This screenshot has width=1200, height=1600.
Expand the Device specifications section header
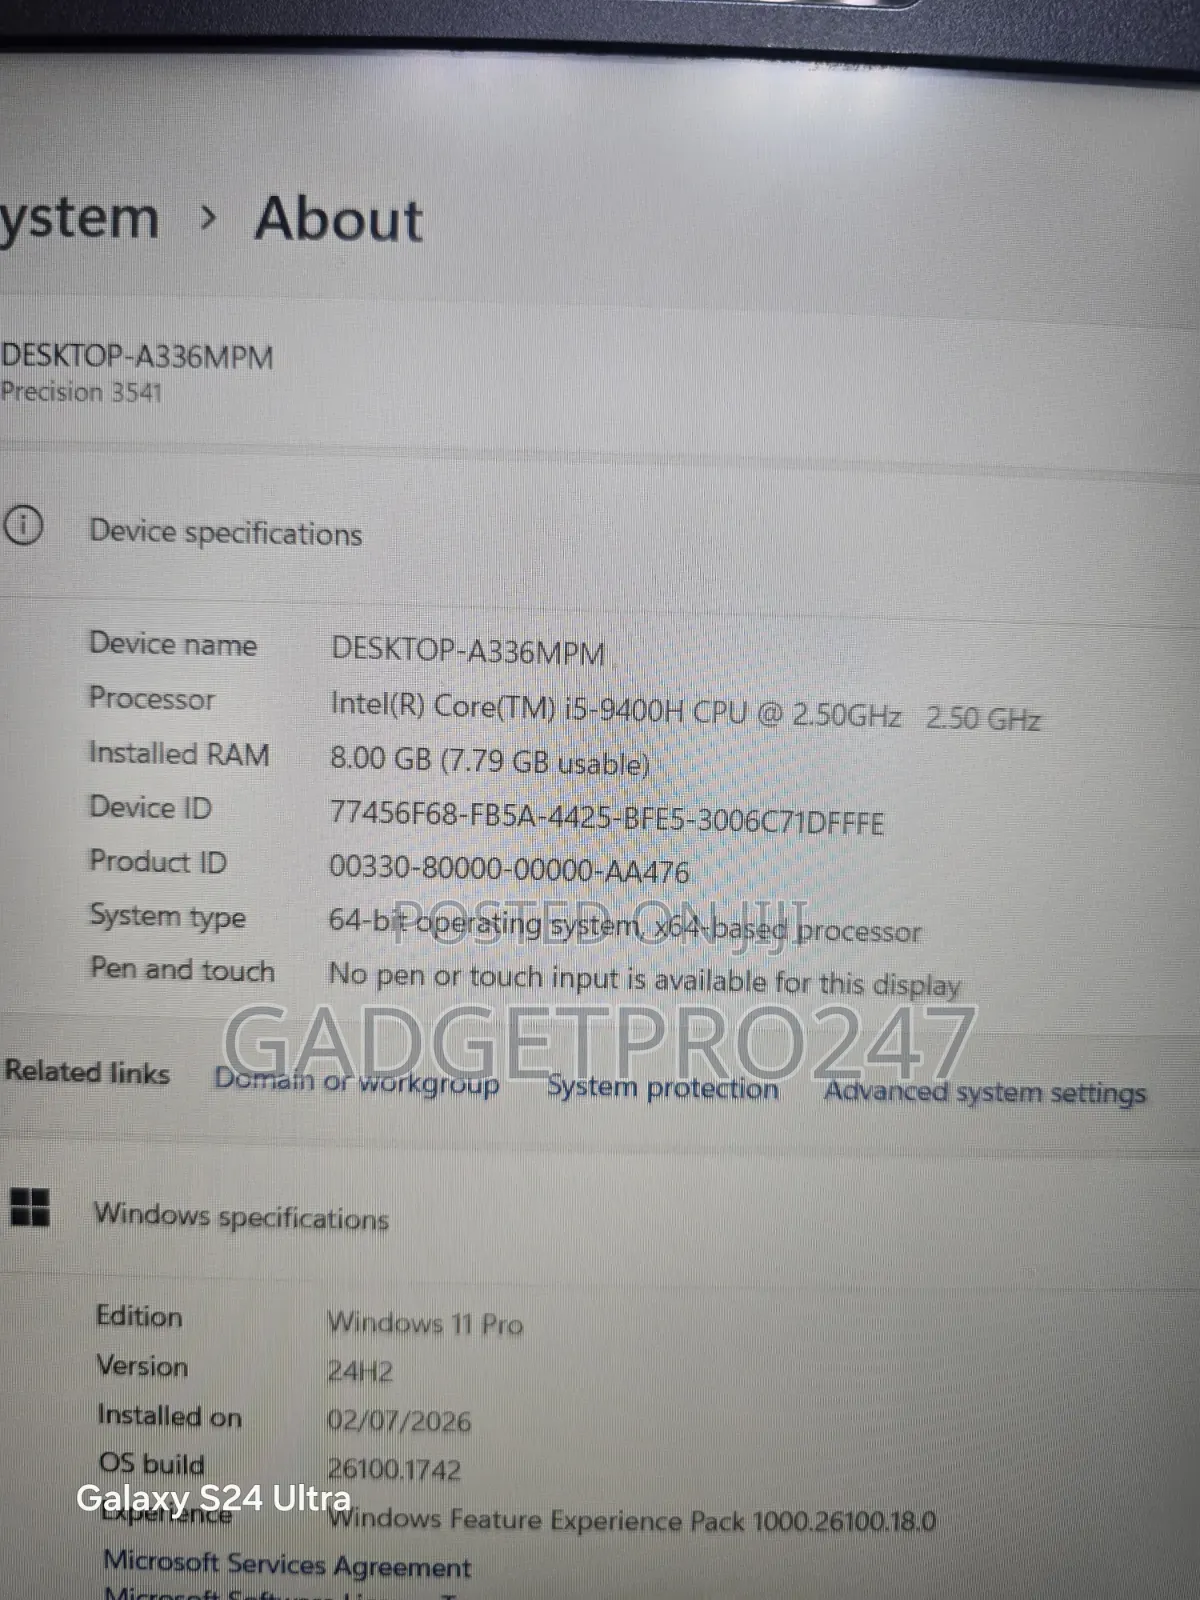(x=226, y=532)
